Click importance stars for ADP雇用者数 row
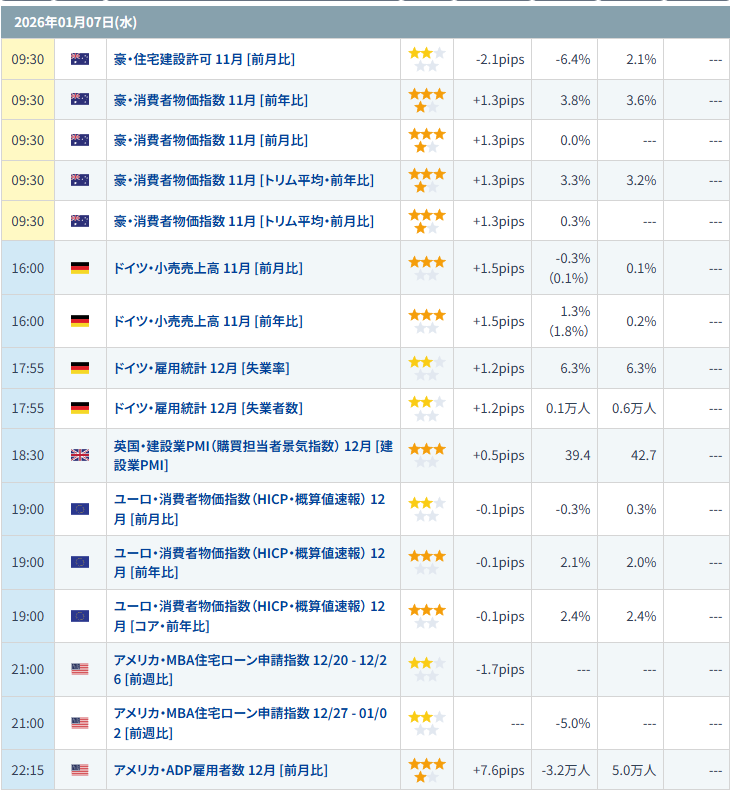 click(x=427, y=770)
